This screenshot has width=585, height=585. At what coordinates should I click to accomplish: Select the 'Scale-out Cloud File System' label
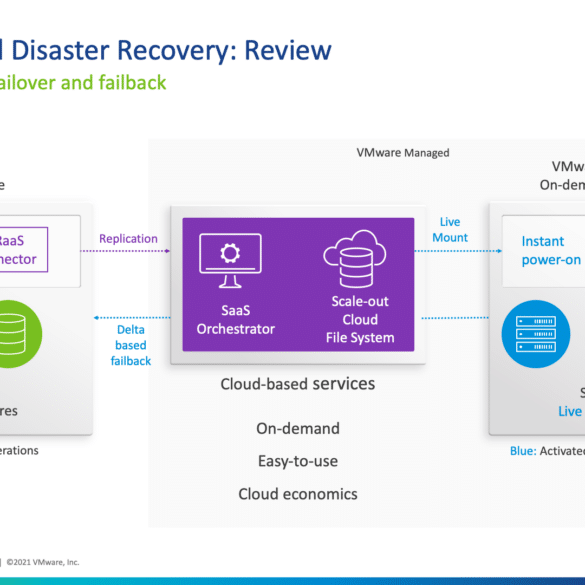(x=360, y=319)
